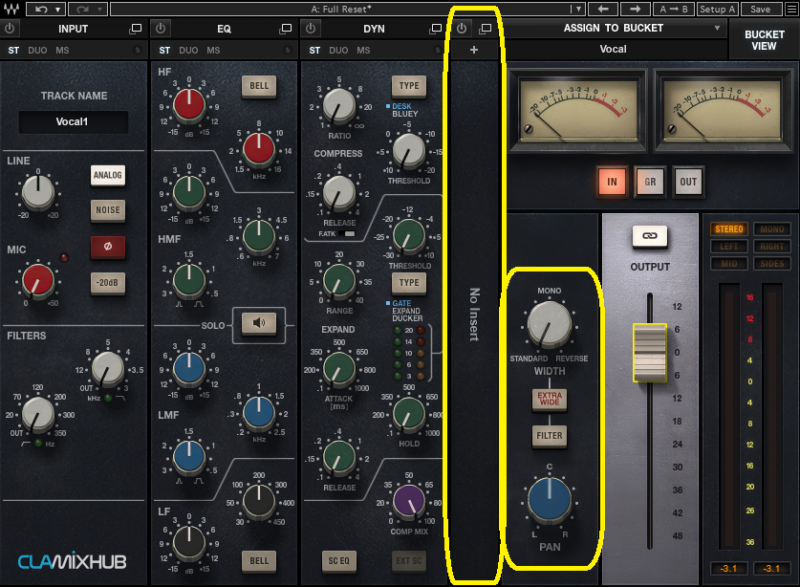Toggle the output fader link icon
Viewport: 800px width, 587px height.
[x=649, y=237]
